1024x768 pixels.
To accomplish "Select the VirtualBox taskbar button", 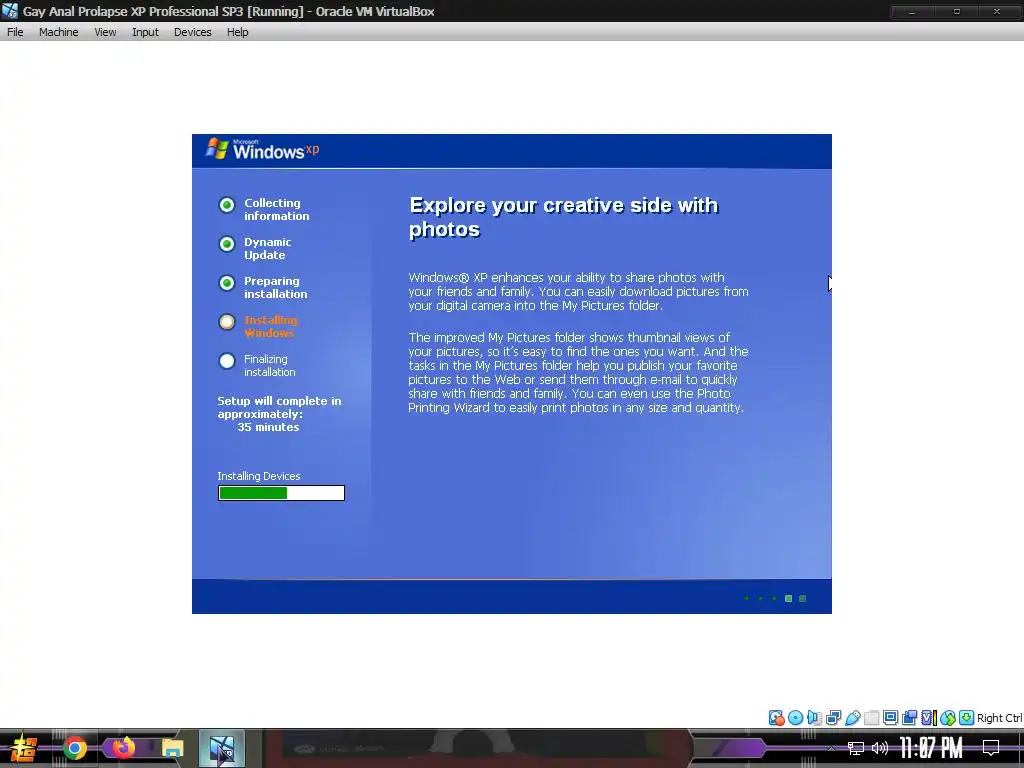I will [221, 748].
